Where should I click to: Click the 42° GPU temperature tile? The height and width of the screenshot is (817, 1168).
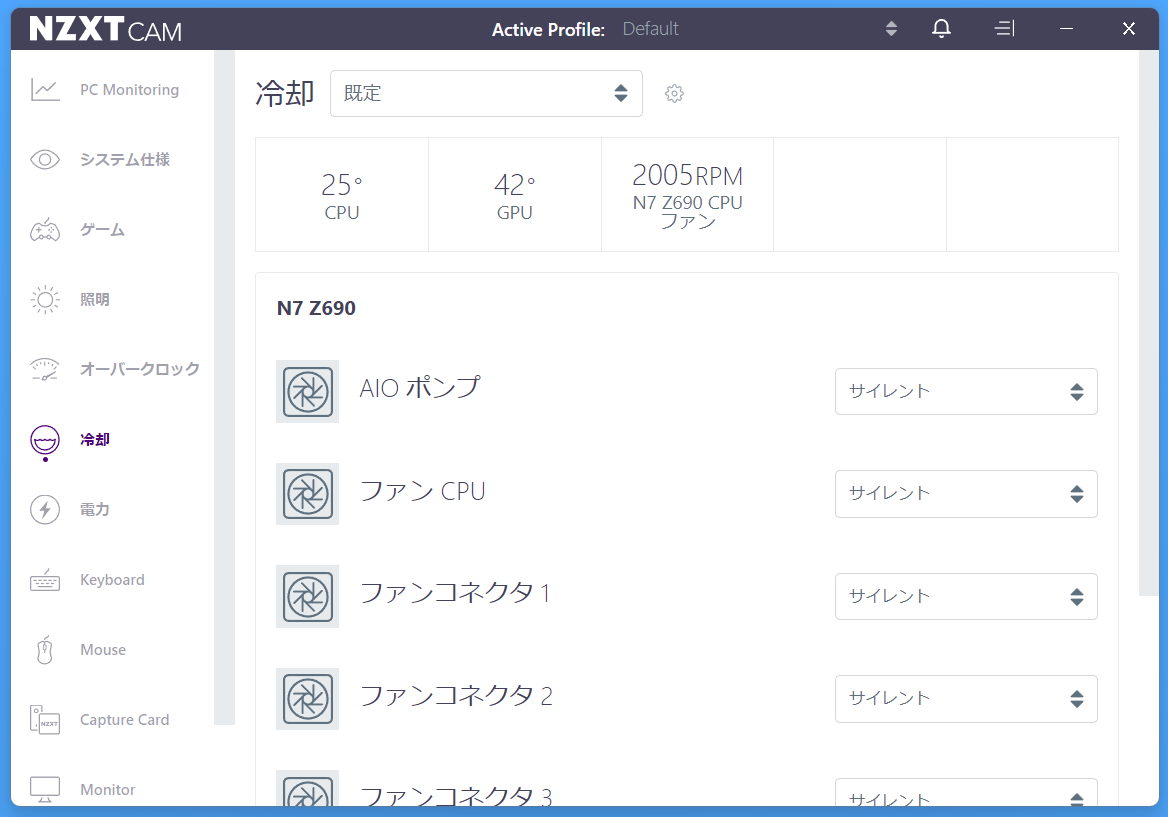click(x=515, y=194)
